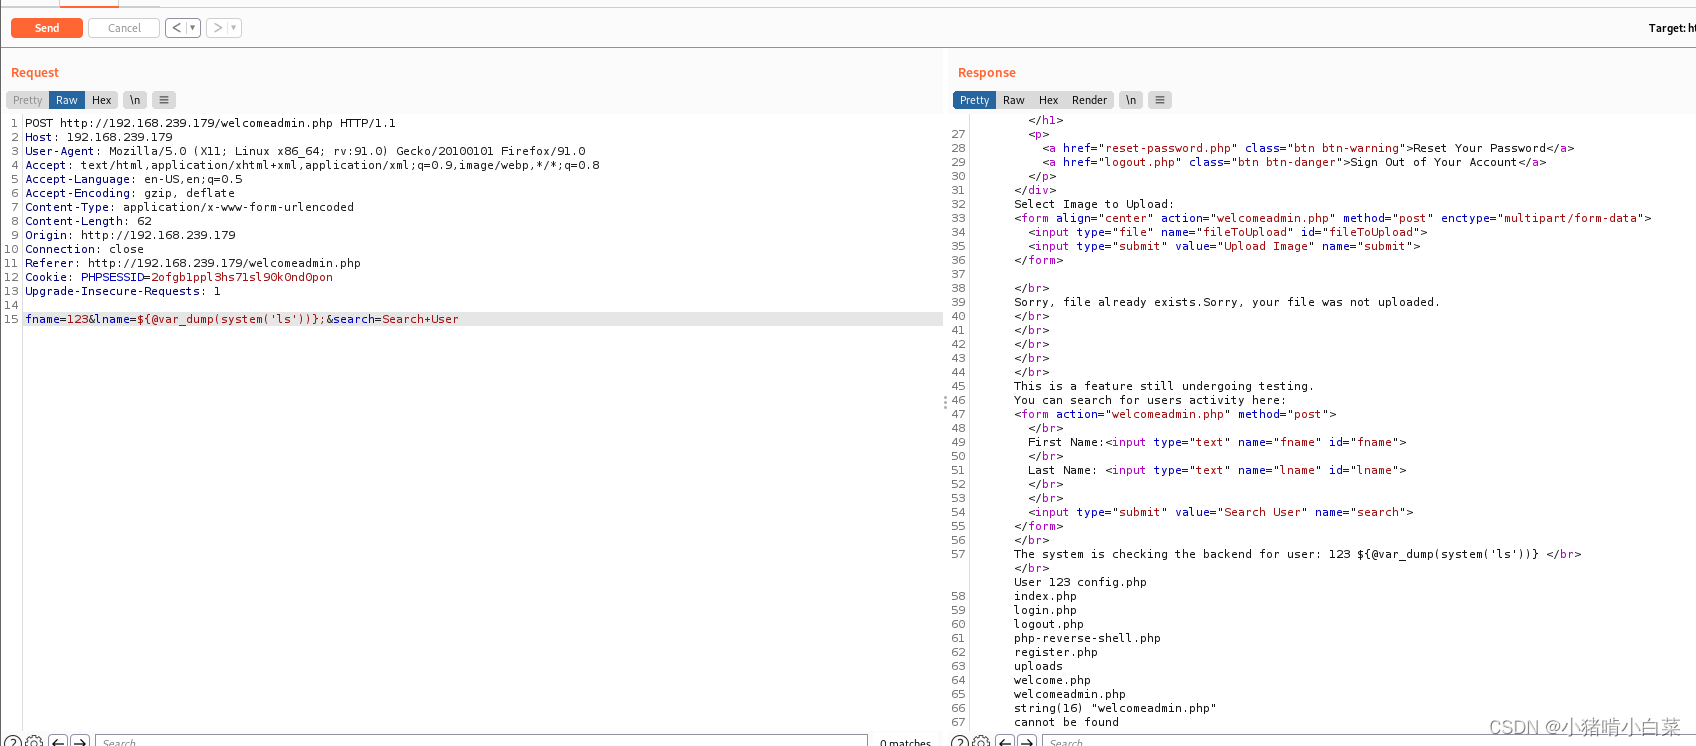1696x746 pixels.
Task: Switch Request view to Hex tab
Action: pyautogui.click(x=102, y=100)
